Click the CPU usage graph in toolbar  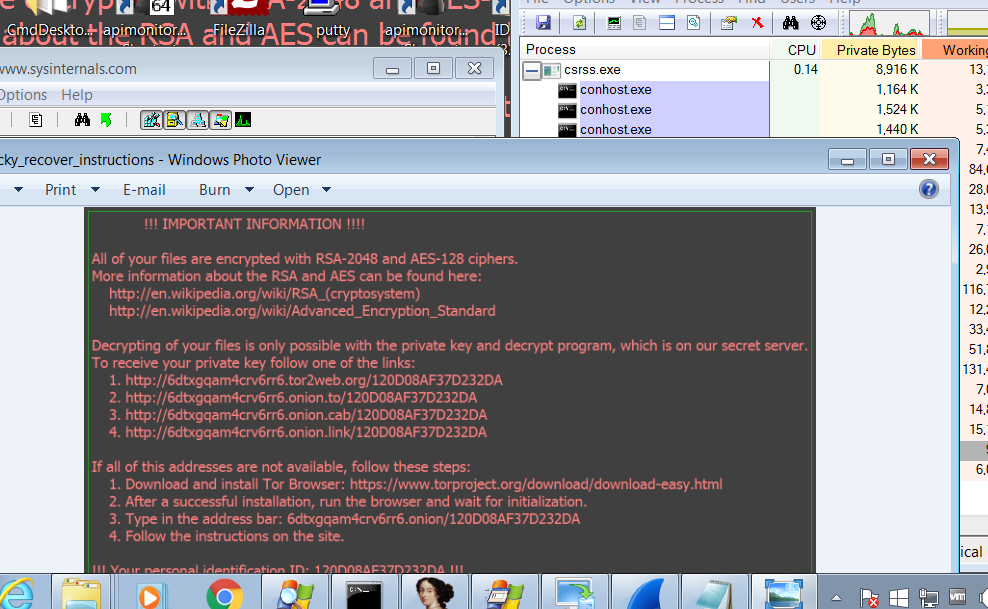coord(896,23)
